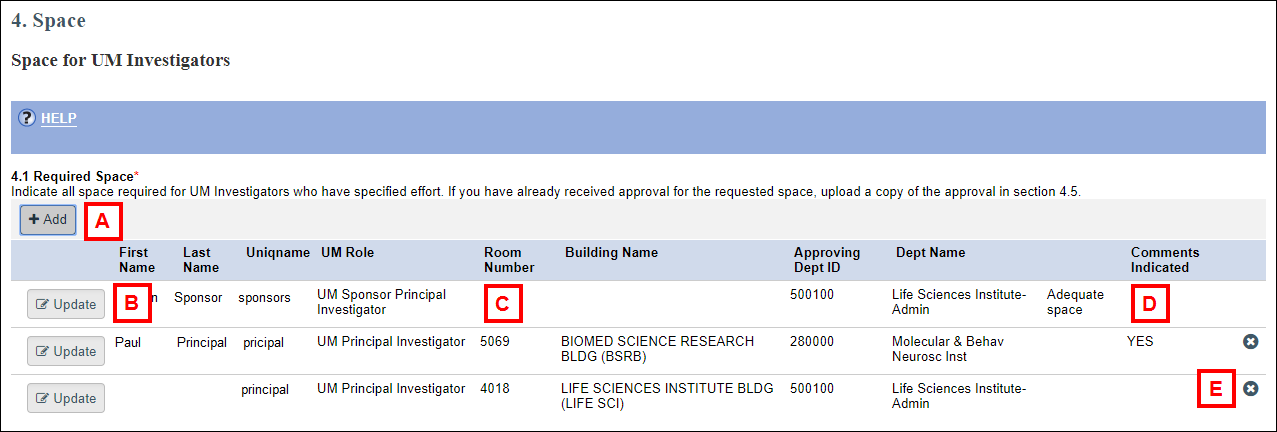Click the red D callout marker

tap(1150, 304)
